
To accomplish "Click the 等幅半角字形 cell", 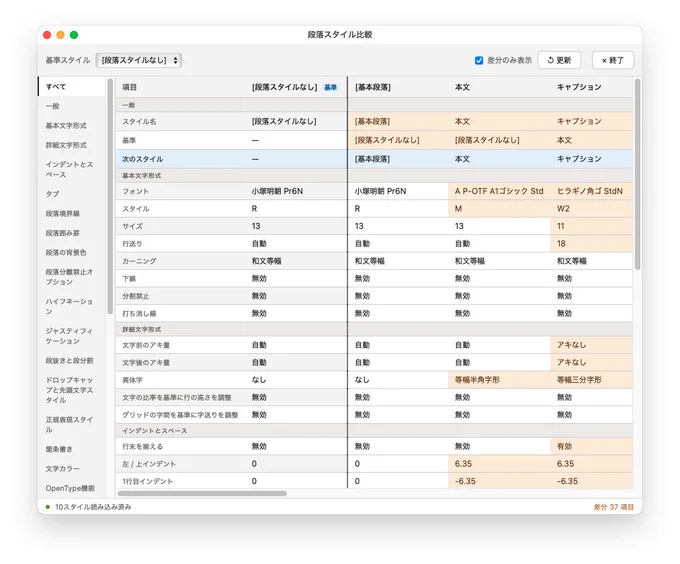I will coord(499,380).
